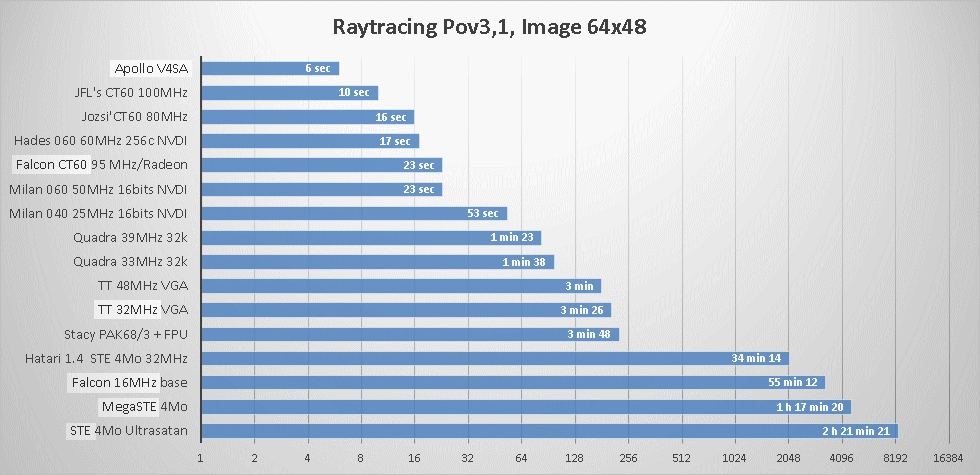Click the "23 sec" value on Milan 060 bar
Viewport: 980px width, 475px height.
(x=419, y=189)
